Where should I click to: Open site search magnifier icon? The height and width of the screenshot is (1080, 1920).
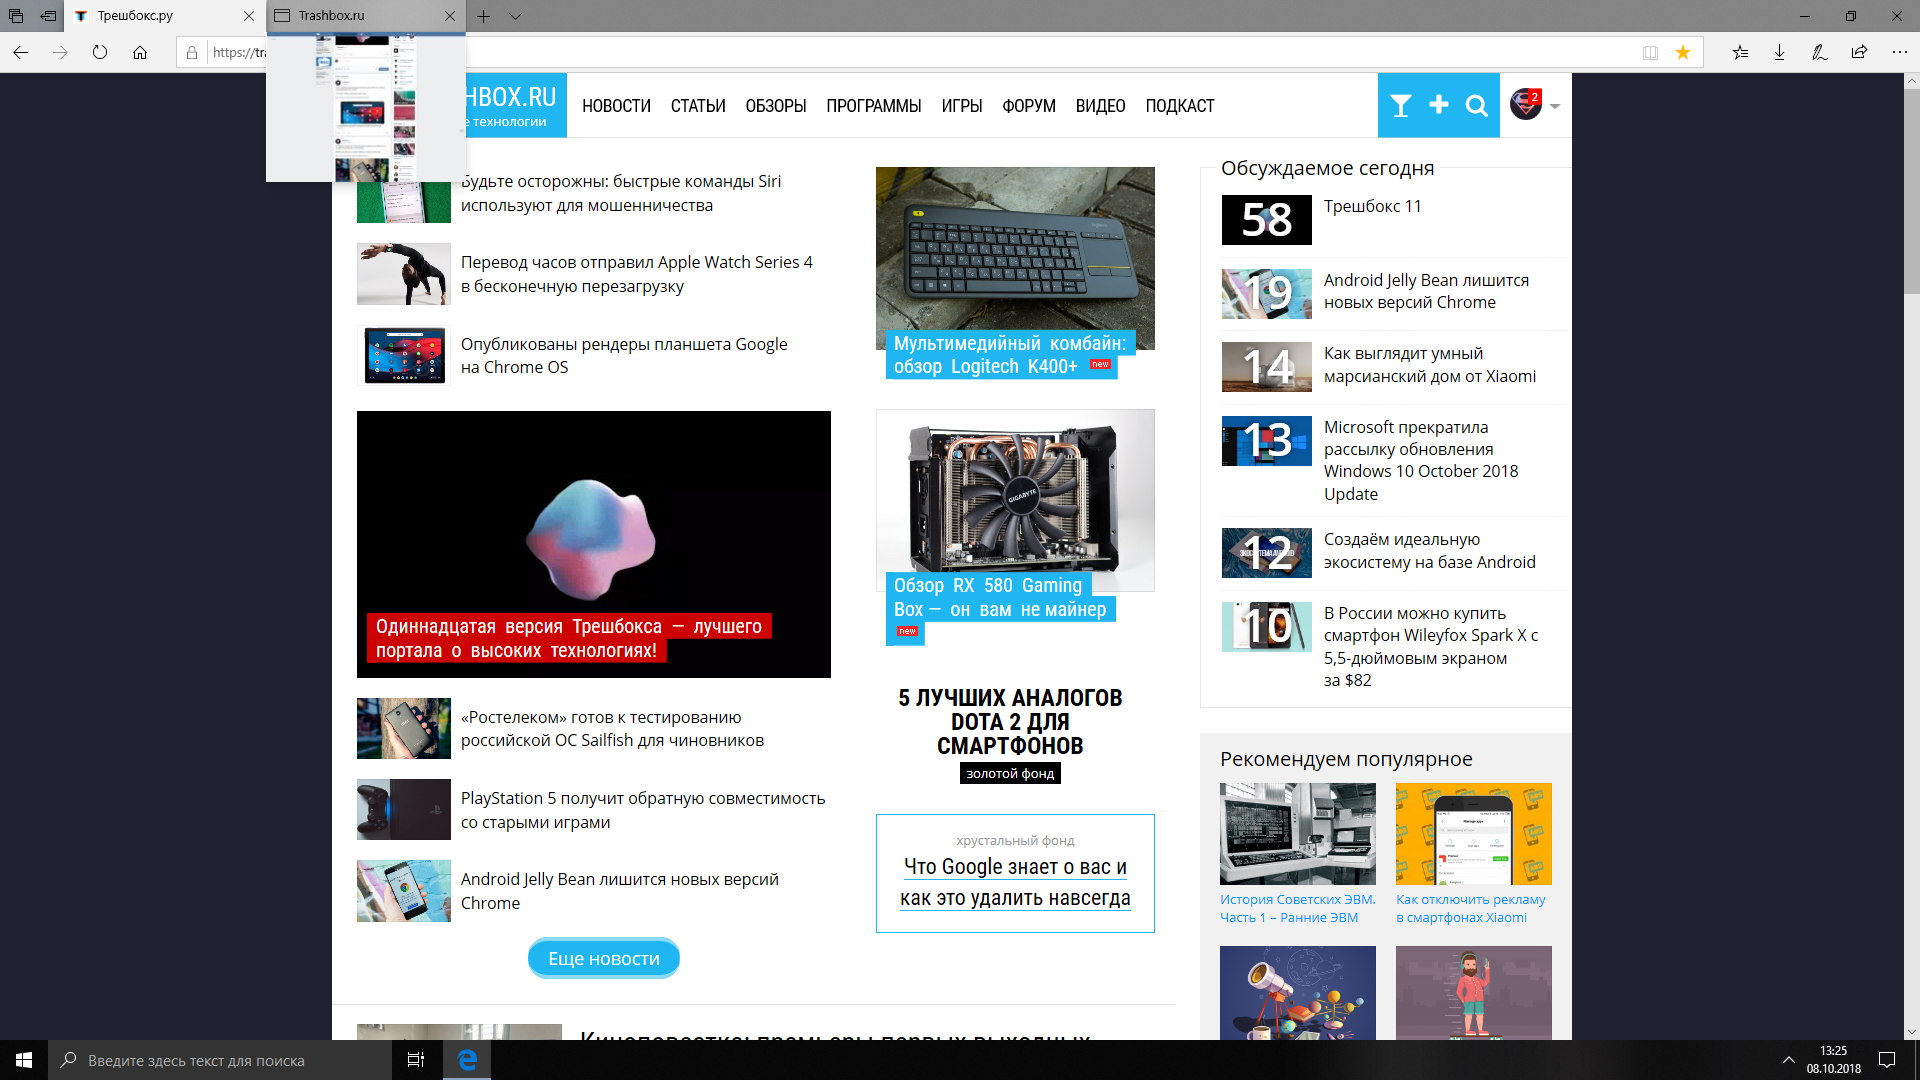click(x=1477, y=105)
